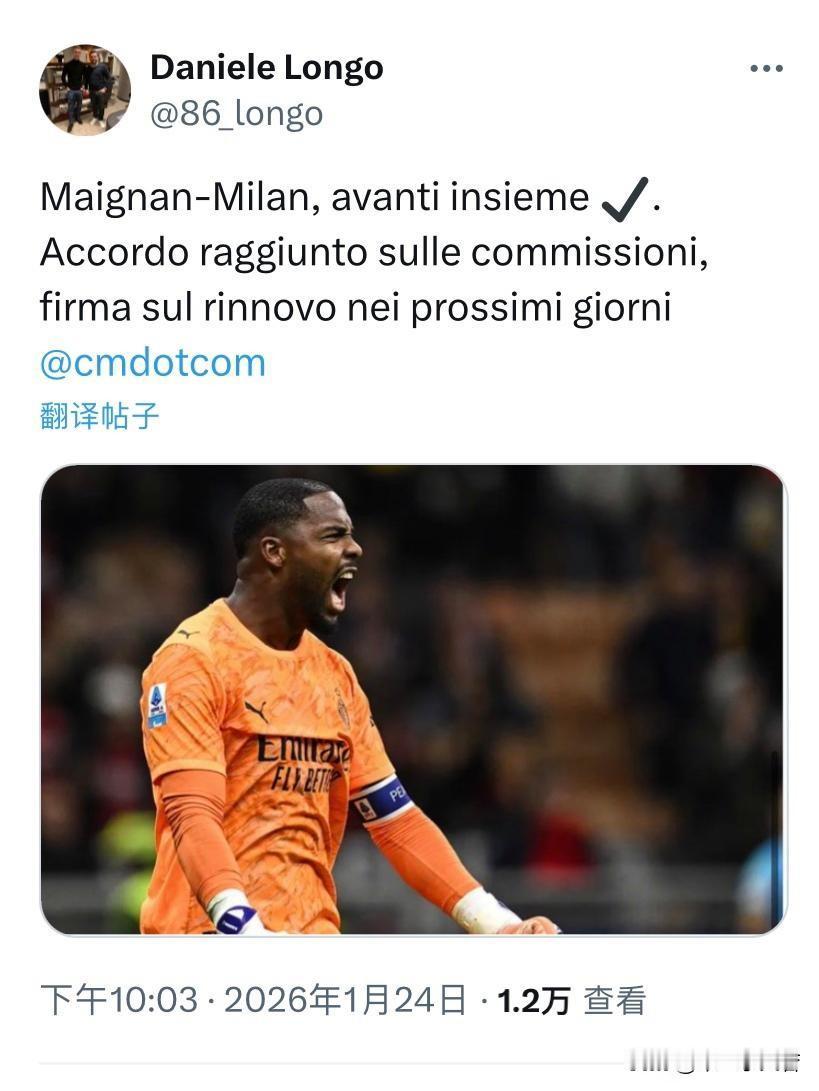The width and height of the screenshot is (819, 1091).
Task: Follow the @cmdotcom mention link
Action: click(x=153, y=363)
